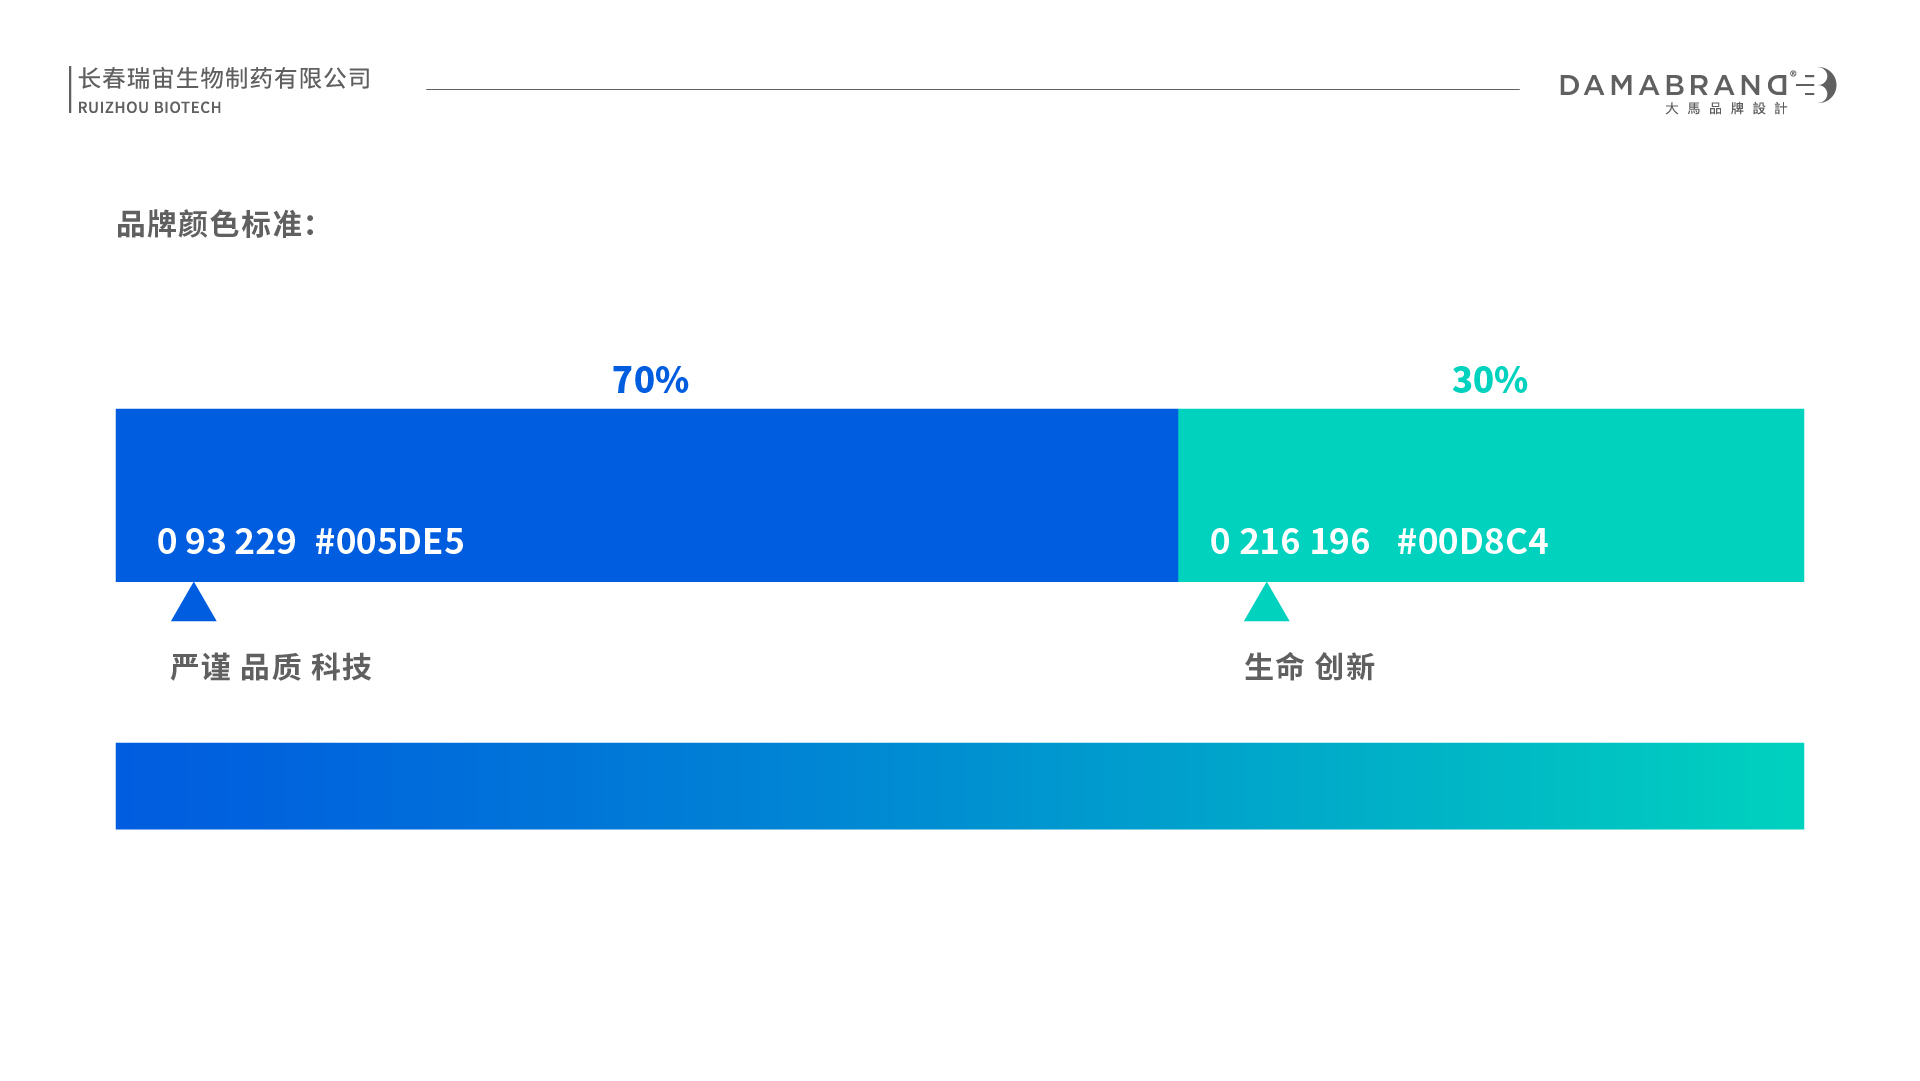Viewport: 1920px width, 1081px height.
Task: Click the #005DE5 hex code text
Action: 389,541
